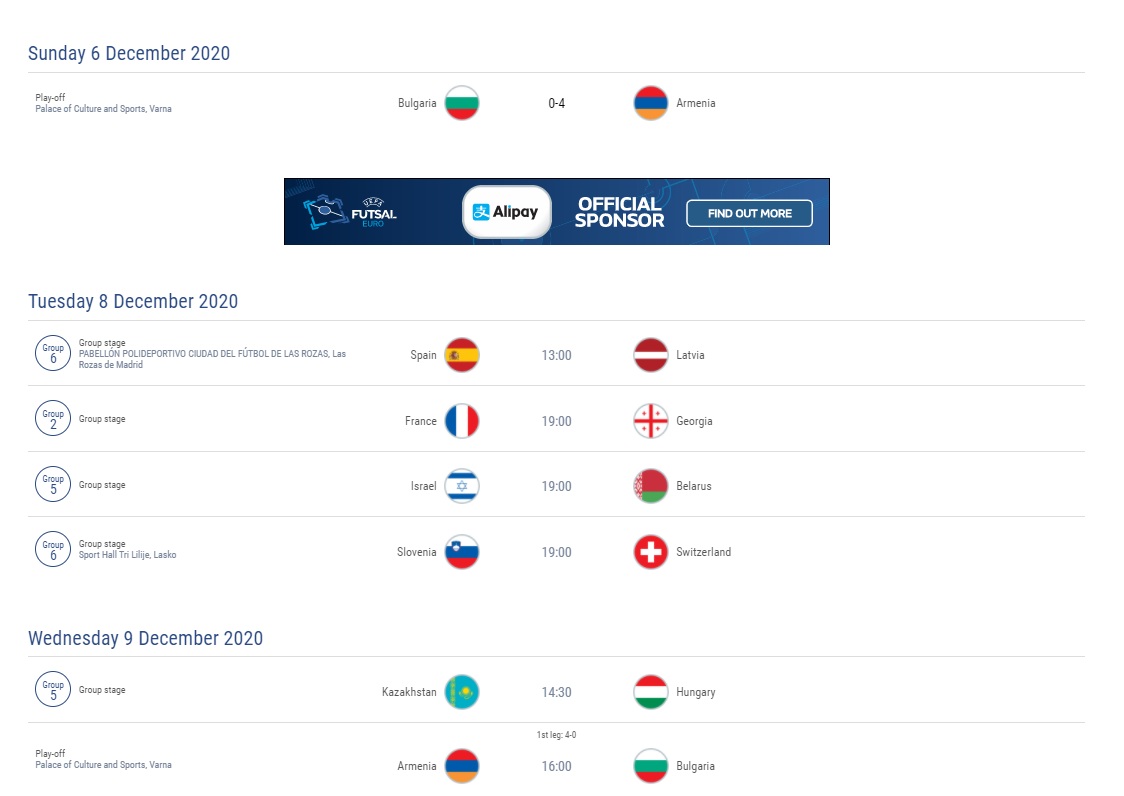Click the Switzerland flag icon

pos(651,552)
